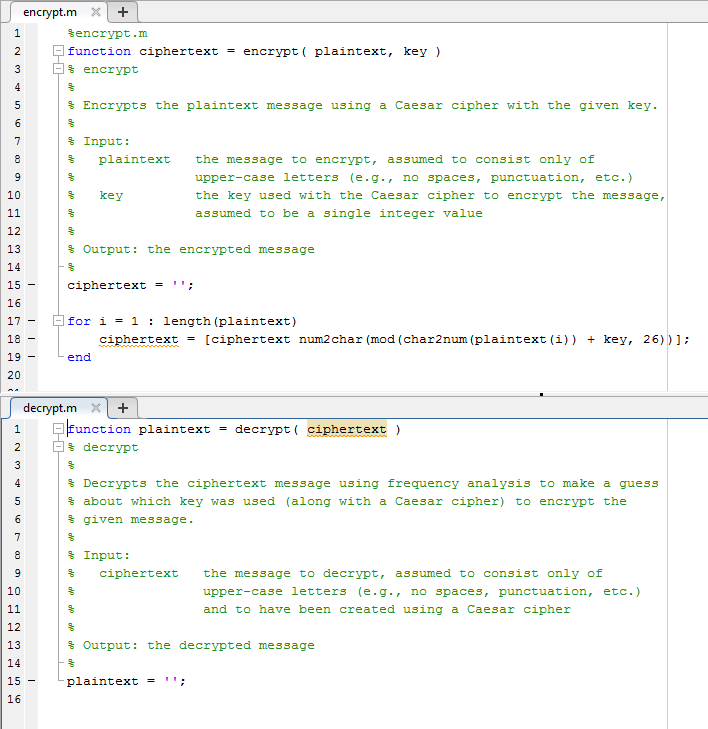Click 'num2char' call in line 18
Screen dimensions: 708x729
pos(331,339)
